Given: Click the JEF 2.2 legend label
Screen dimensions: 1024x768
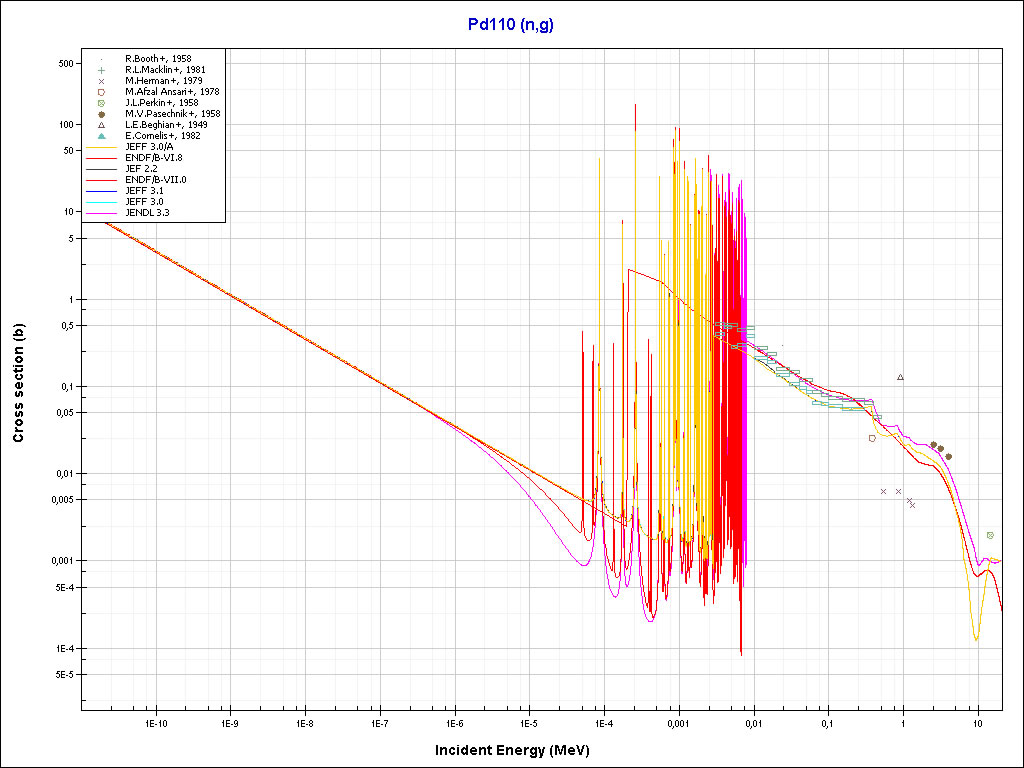Looking at the screenshot, I should pyautogui.click(x=141, y=168).
